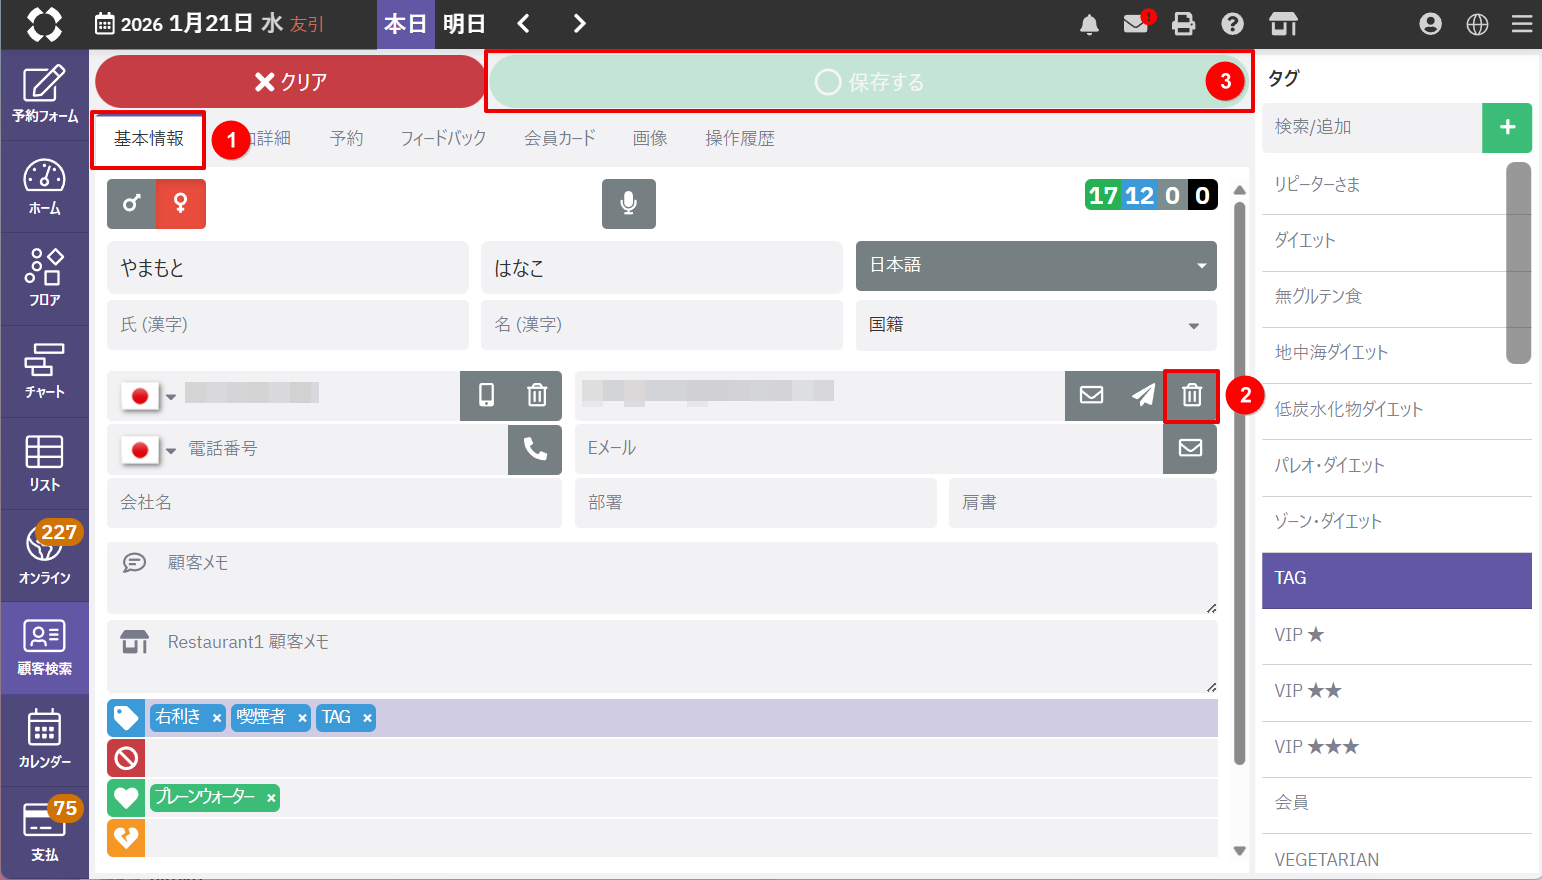
Task: Open the List view icon
Action: click(44, 463)
